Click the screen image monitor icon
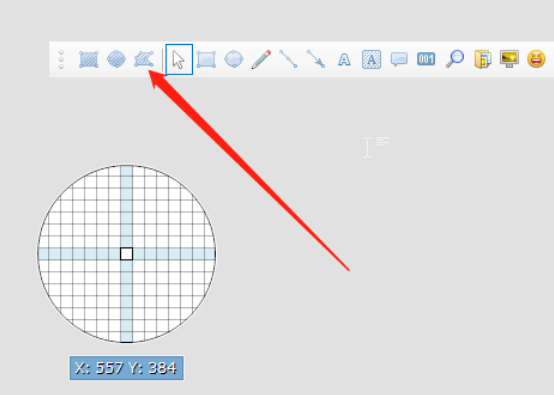This screenshot has height=395, width=554. click(x=509, y=59)
